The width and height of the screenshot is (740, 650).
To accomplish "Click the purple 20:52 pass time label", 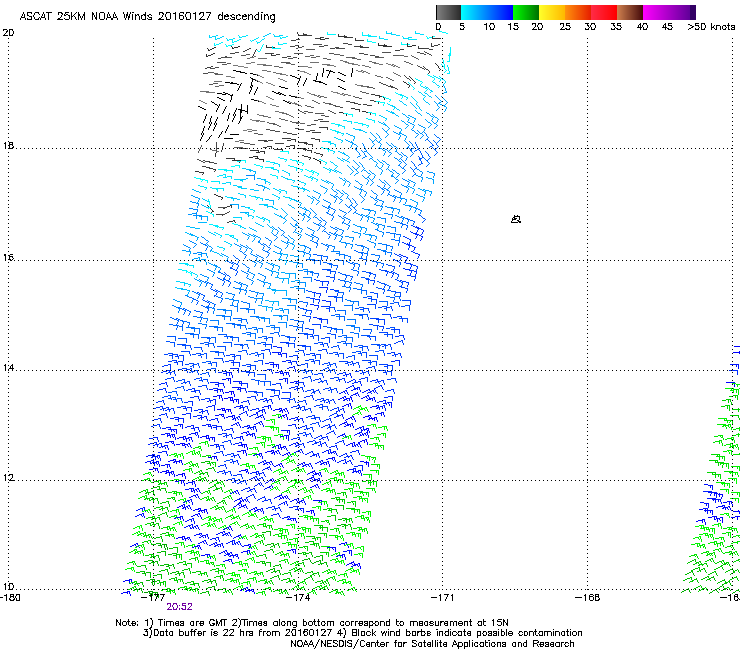I will 179,607.
